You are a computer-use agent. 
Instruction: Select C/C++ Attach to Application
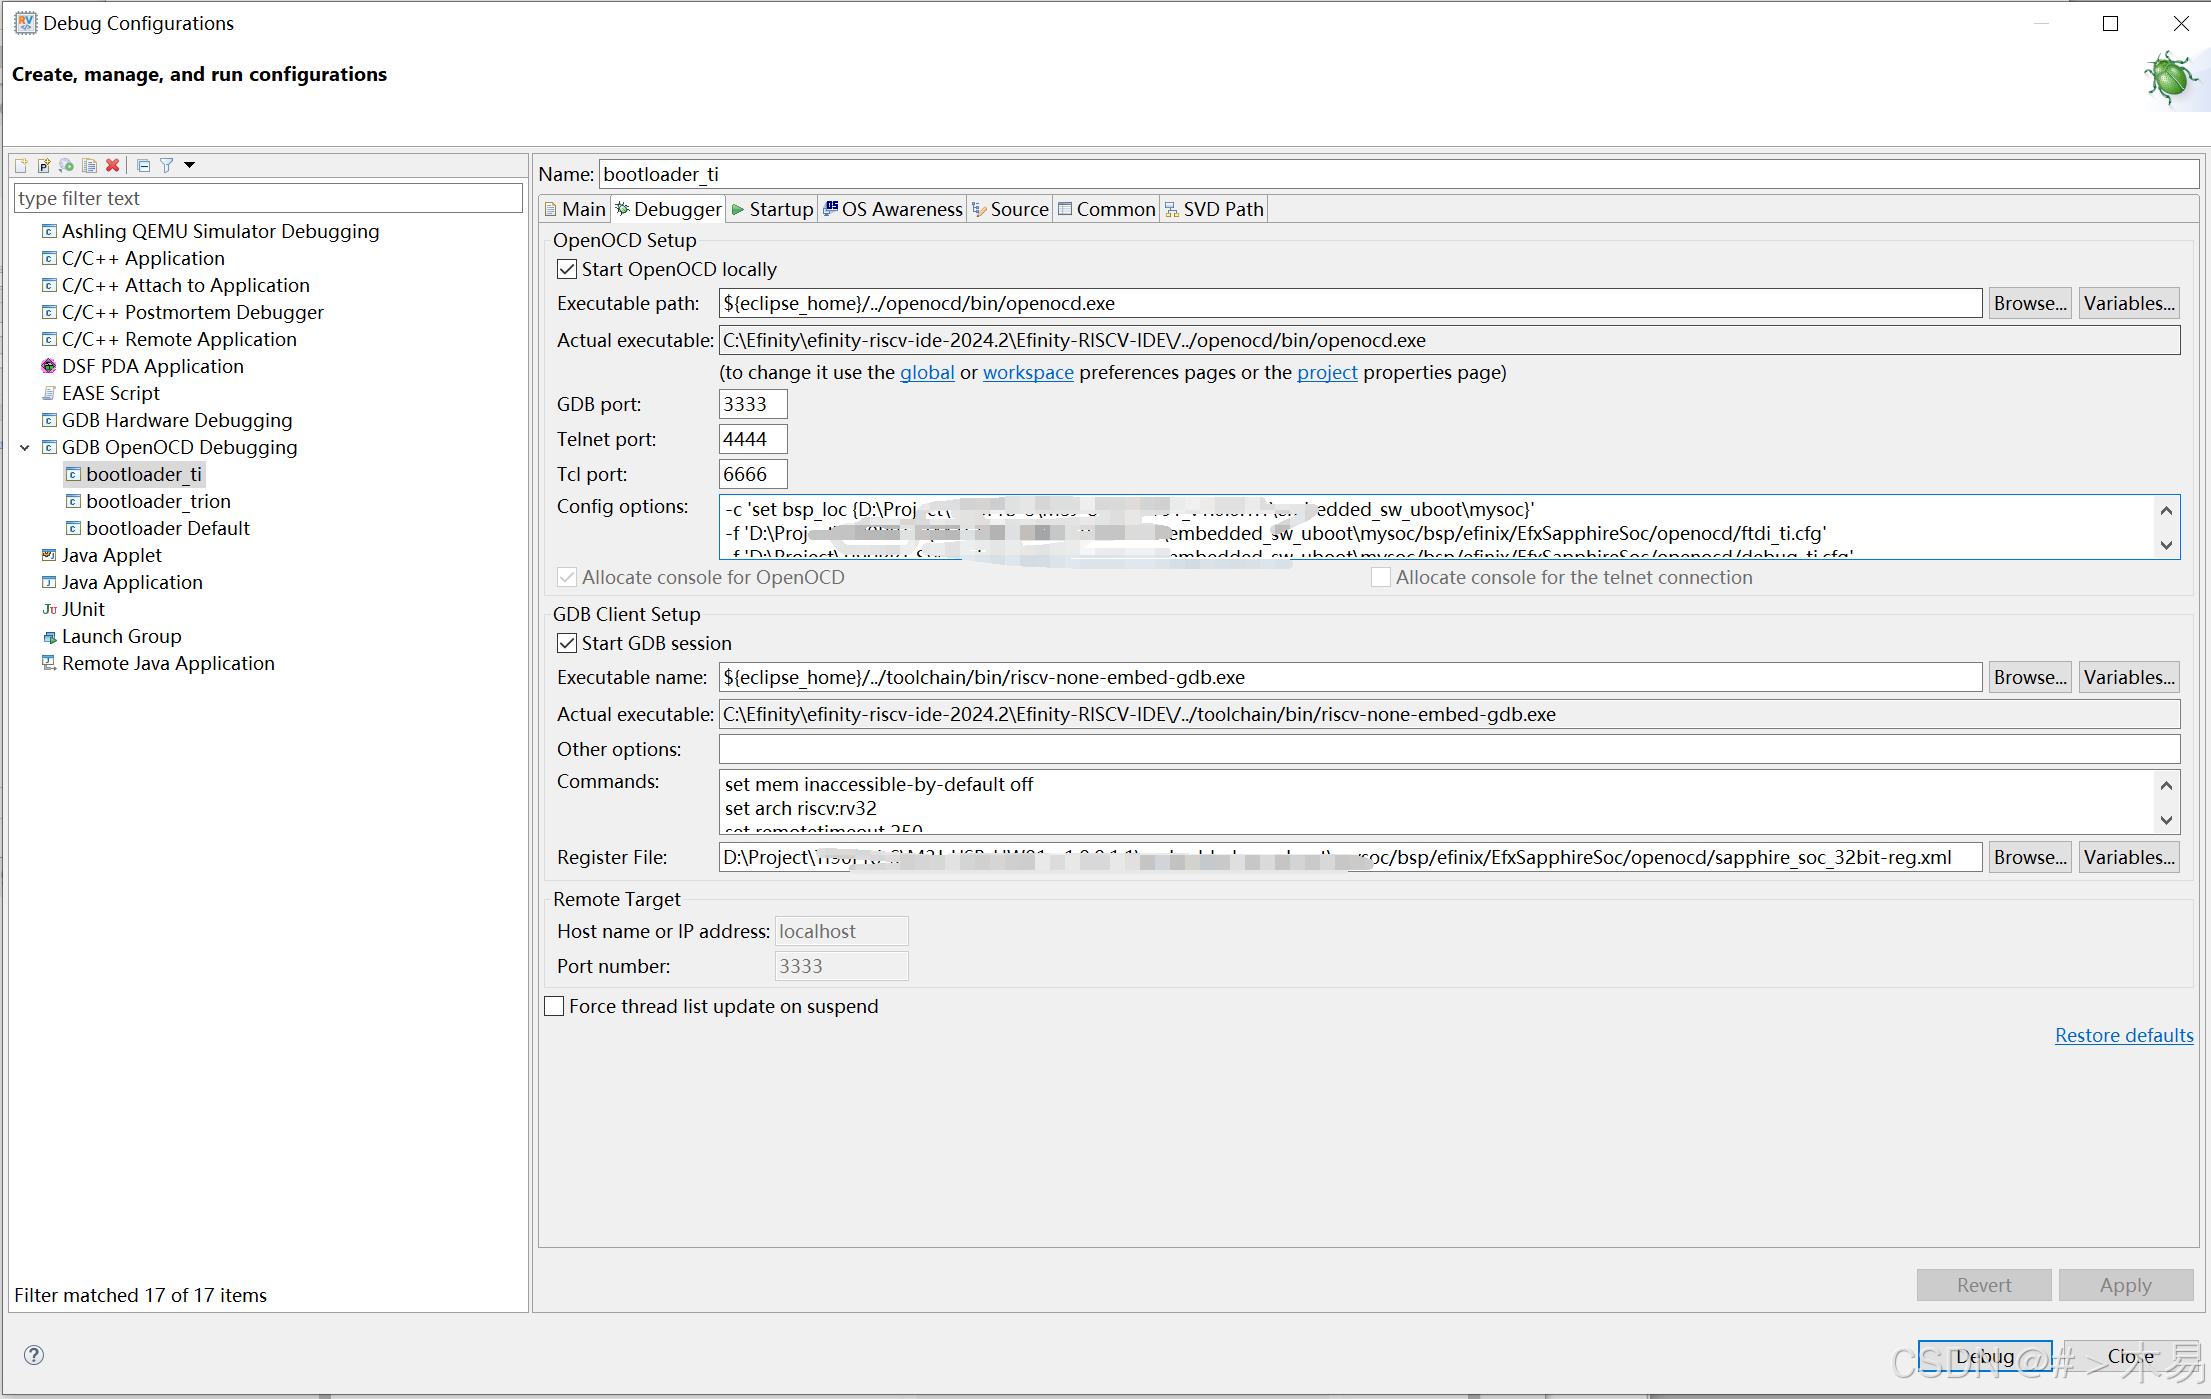(x=185, y=285)
